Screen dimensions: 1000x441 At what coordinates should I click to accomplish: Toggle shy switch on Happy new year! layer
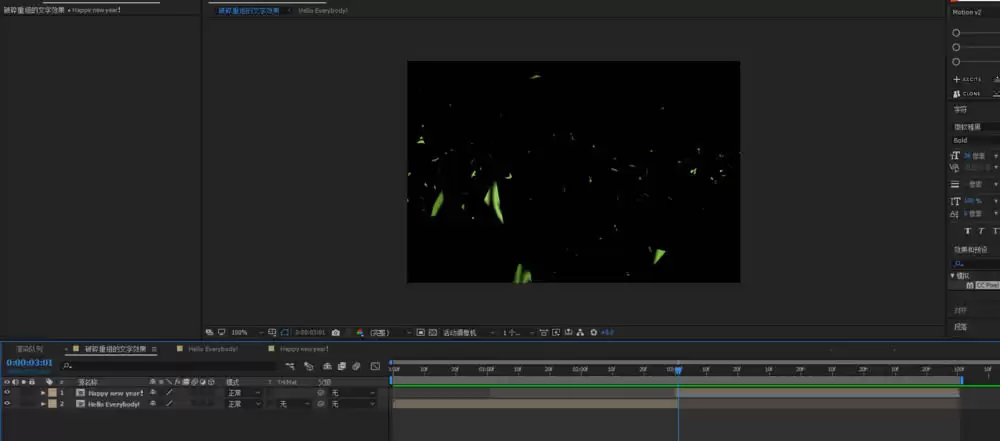pos(153,392)
